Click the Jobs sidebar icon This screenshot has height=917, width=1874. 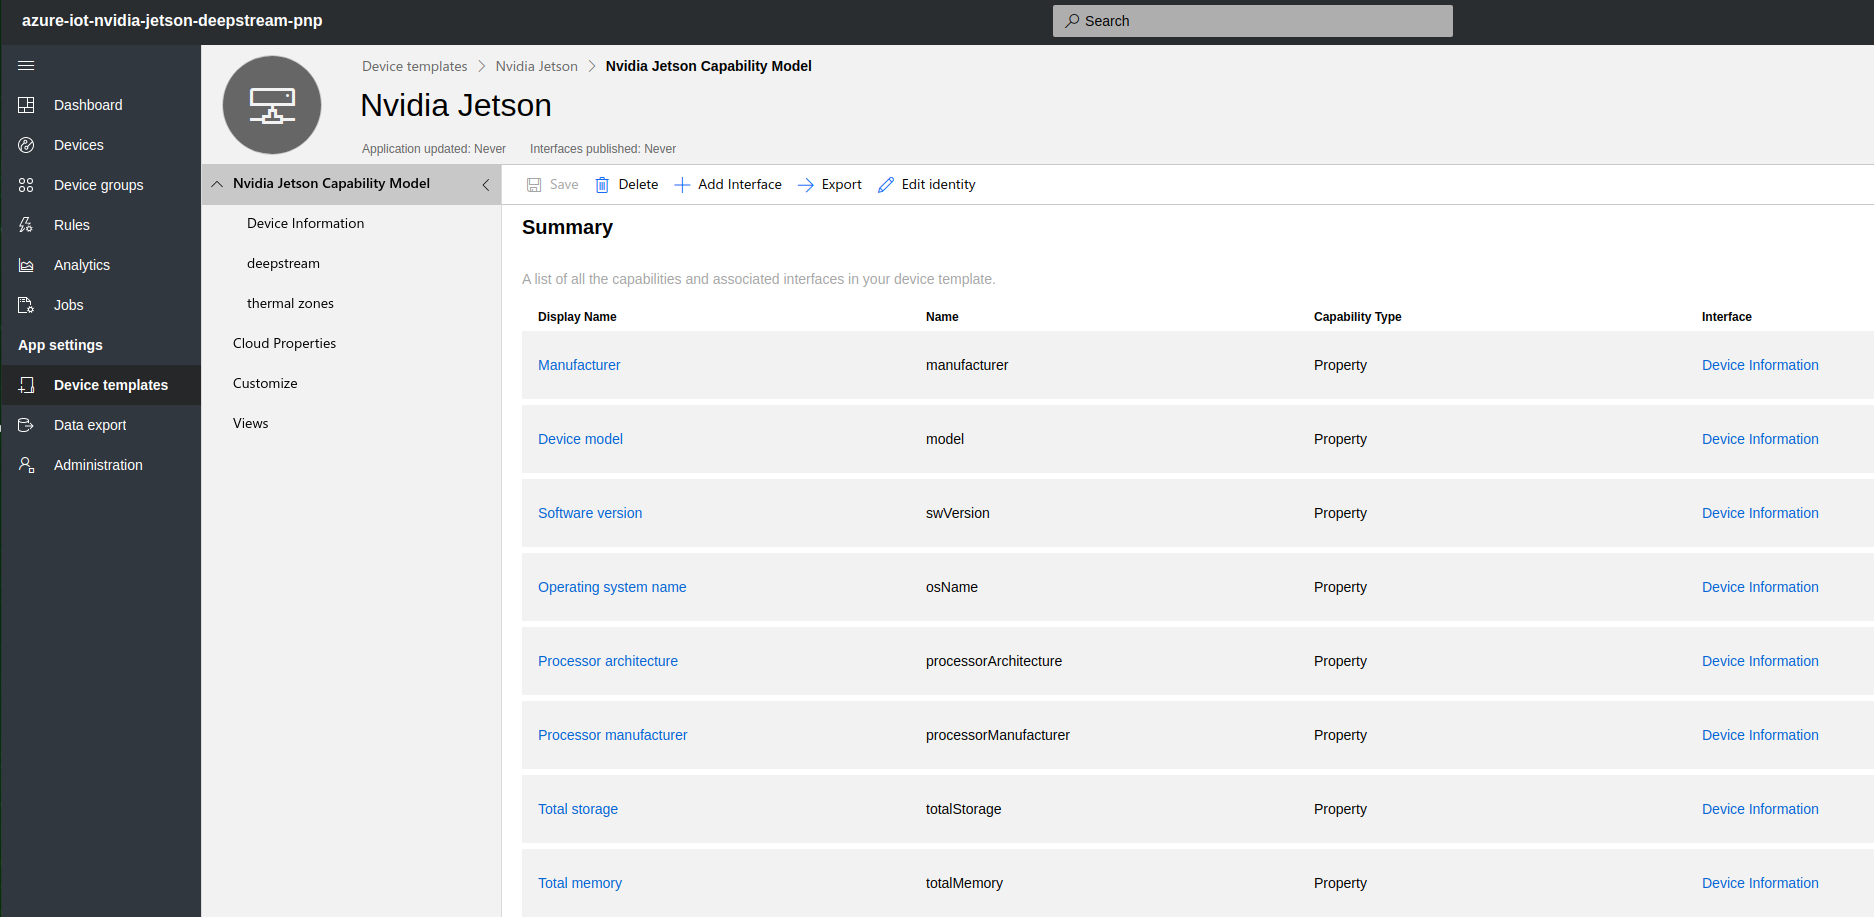(x=26, y=305)
